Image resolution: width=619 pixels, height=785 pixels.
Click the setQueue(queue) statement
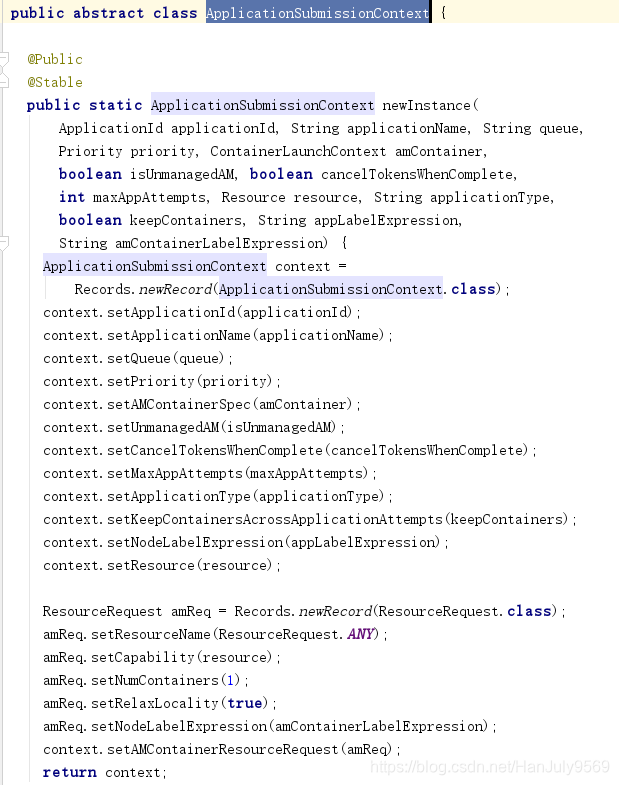[138, 358]
